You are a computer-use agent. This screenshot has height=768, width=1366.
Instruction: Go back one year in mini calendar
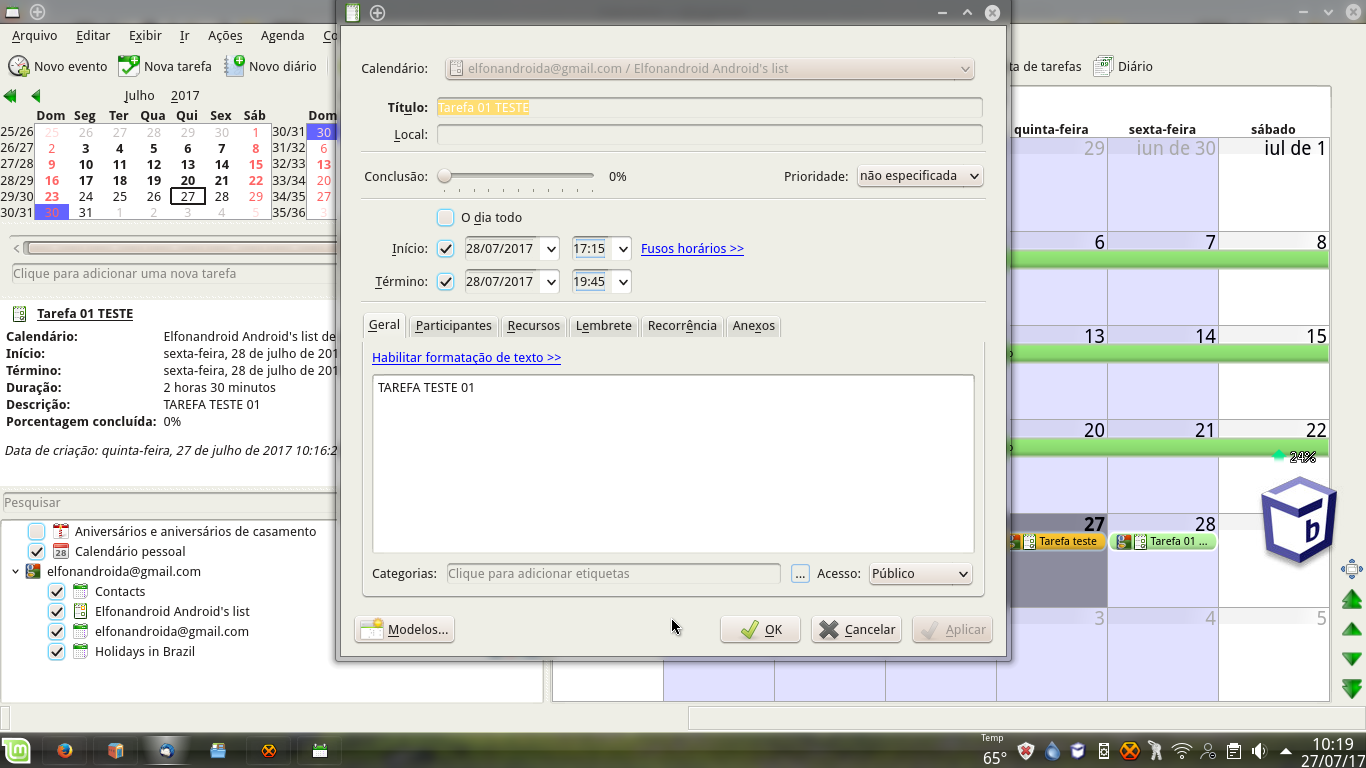tap(11, 96)
